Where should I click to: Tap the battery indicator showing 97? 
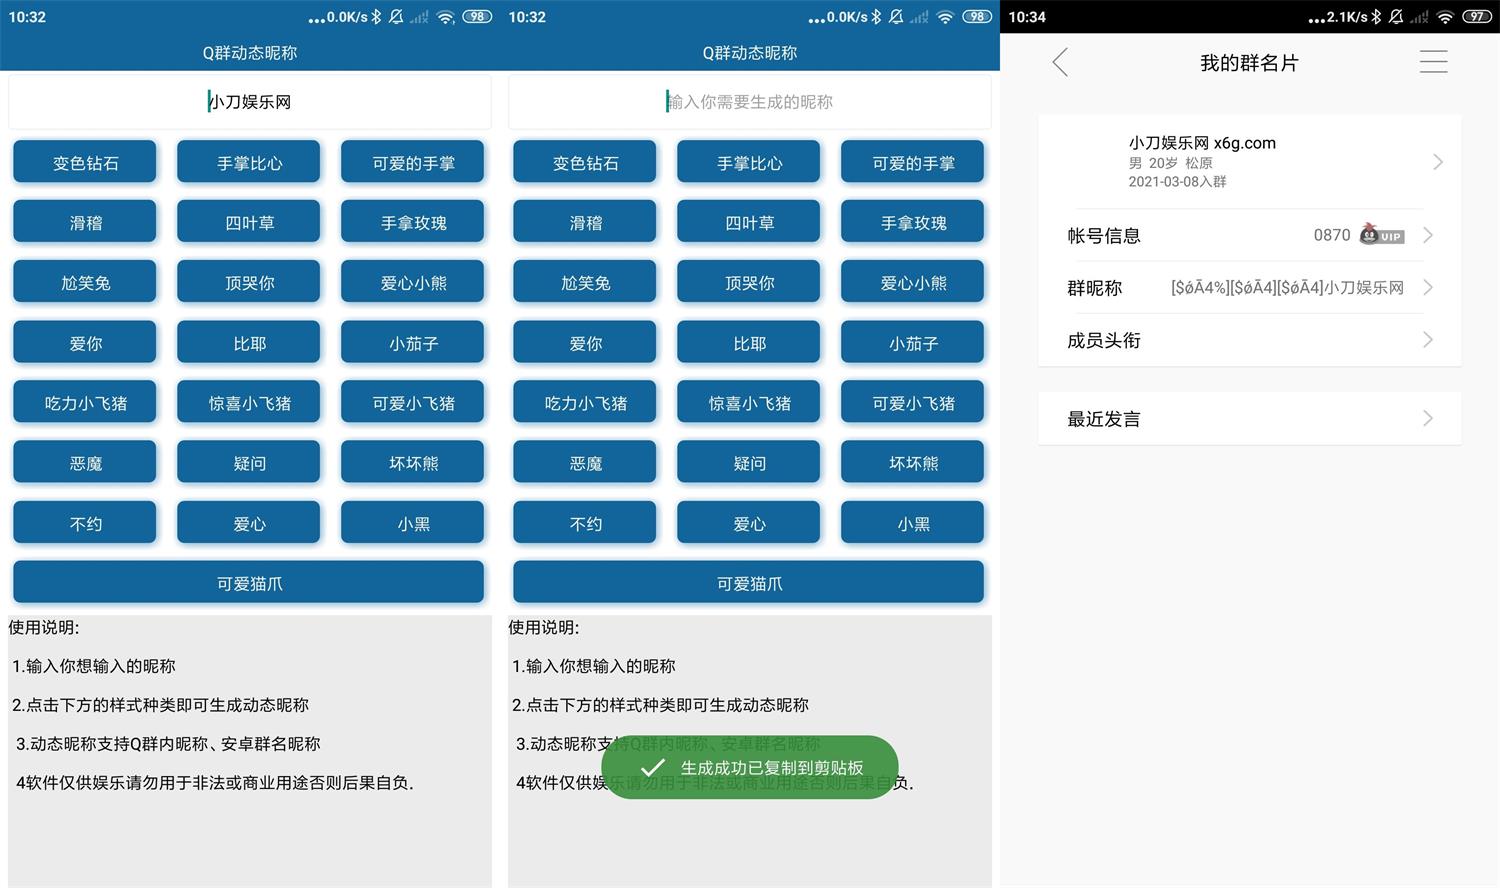tap(1476, 17)
